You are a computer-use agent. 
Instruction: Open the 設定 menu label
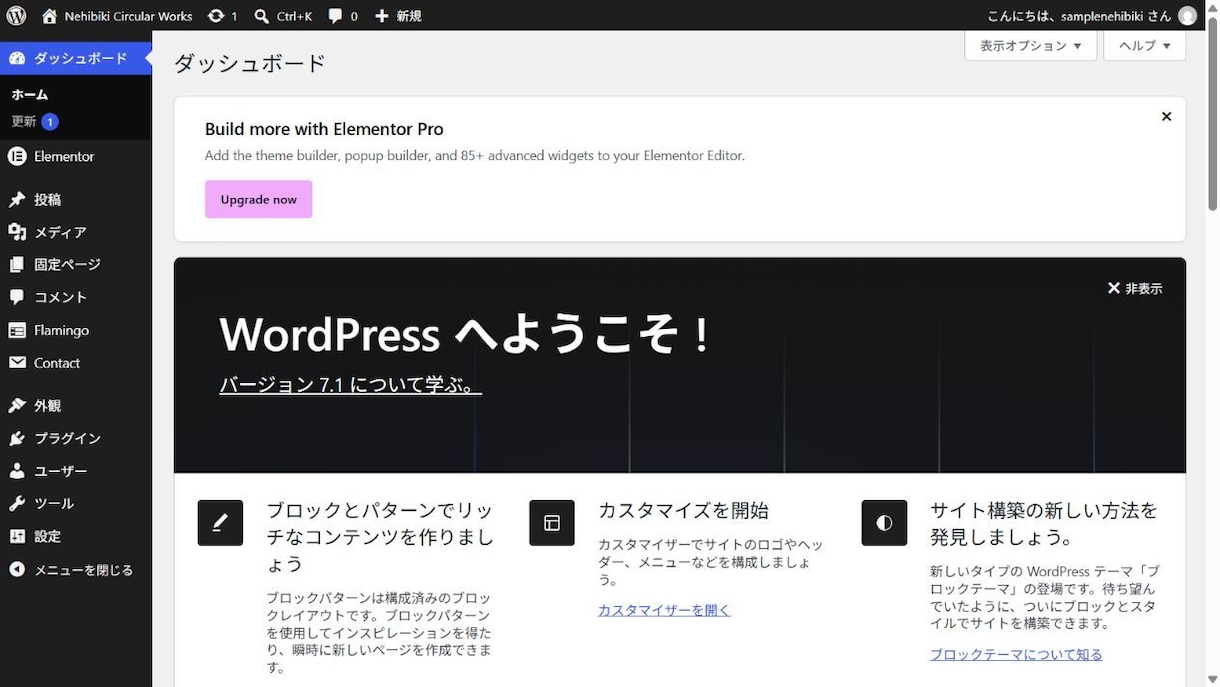click(48, 536)
